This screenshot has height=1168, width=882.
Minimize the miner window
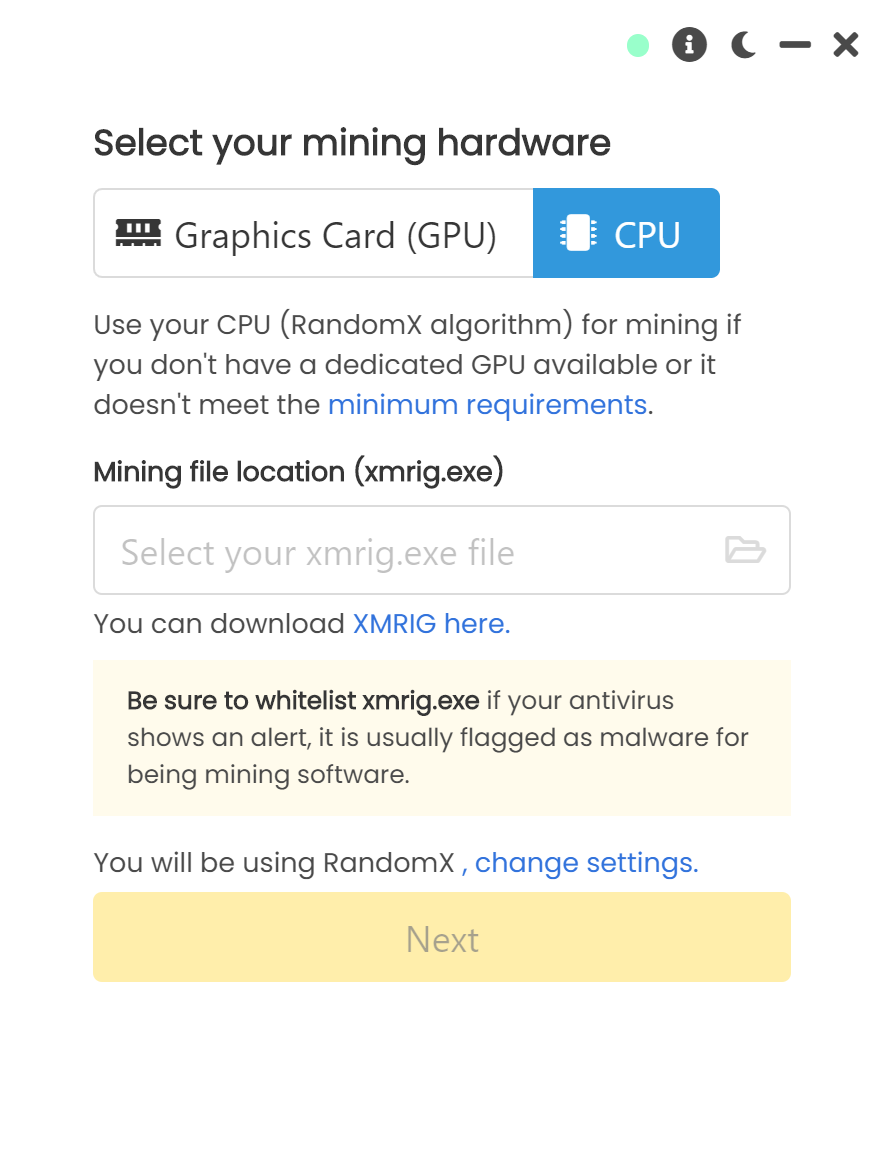(x=795, y=45)
